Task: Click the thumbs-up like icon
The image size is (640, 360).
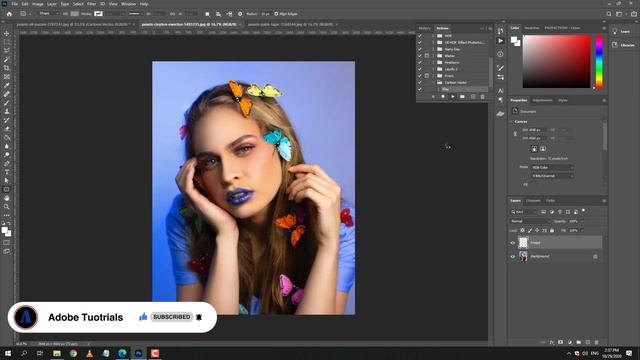Action: coord(143,317)
